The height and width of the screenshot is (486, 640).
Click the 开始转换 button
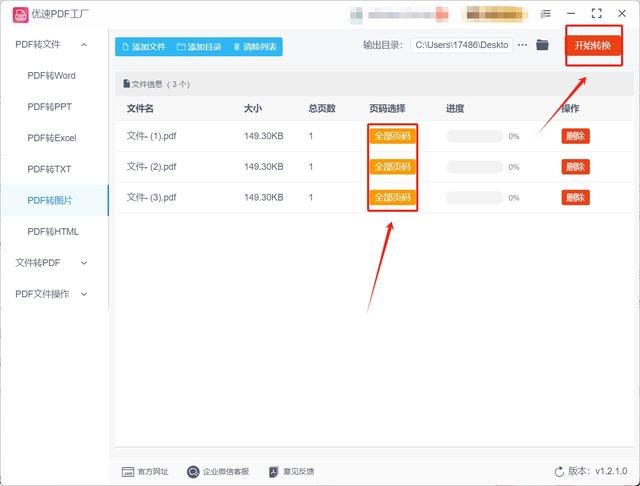(x=593, y=45)
